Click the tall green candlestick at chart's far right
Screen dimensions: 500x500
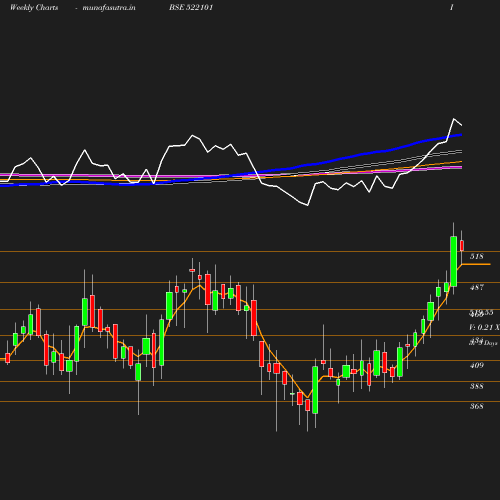454,261
